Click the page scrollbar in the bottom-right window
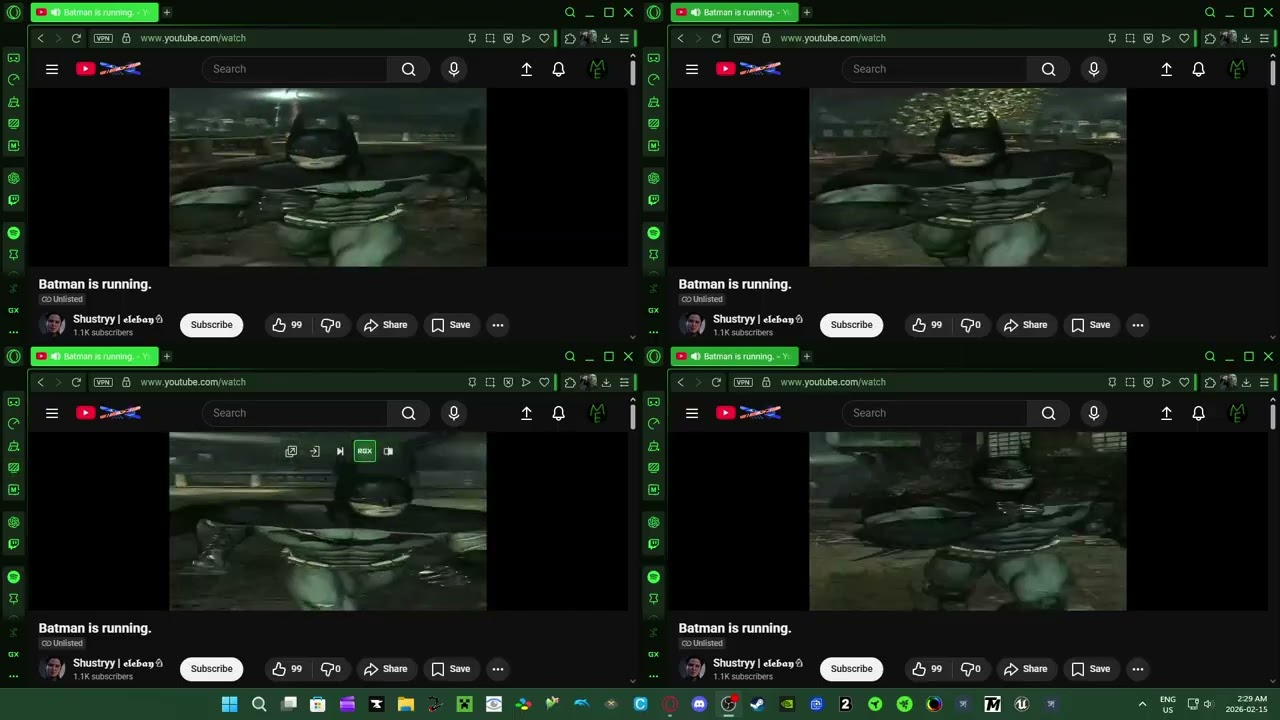 coord(1273,416)
